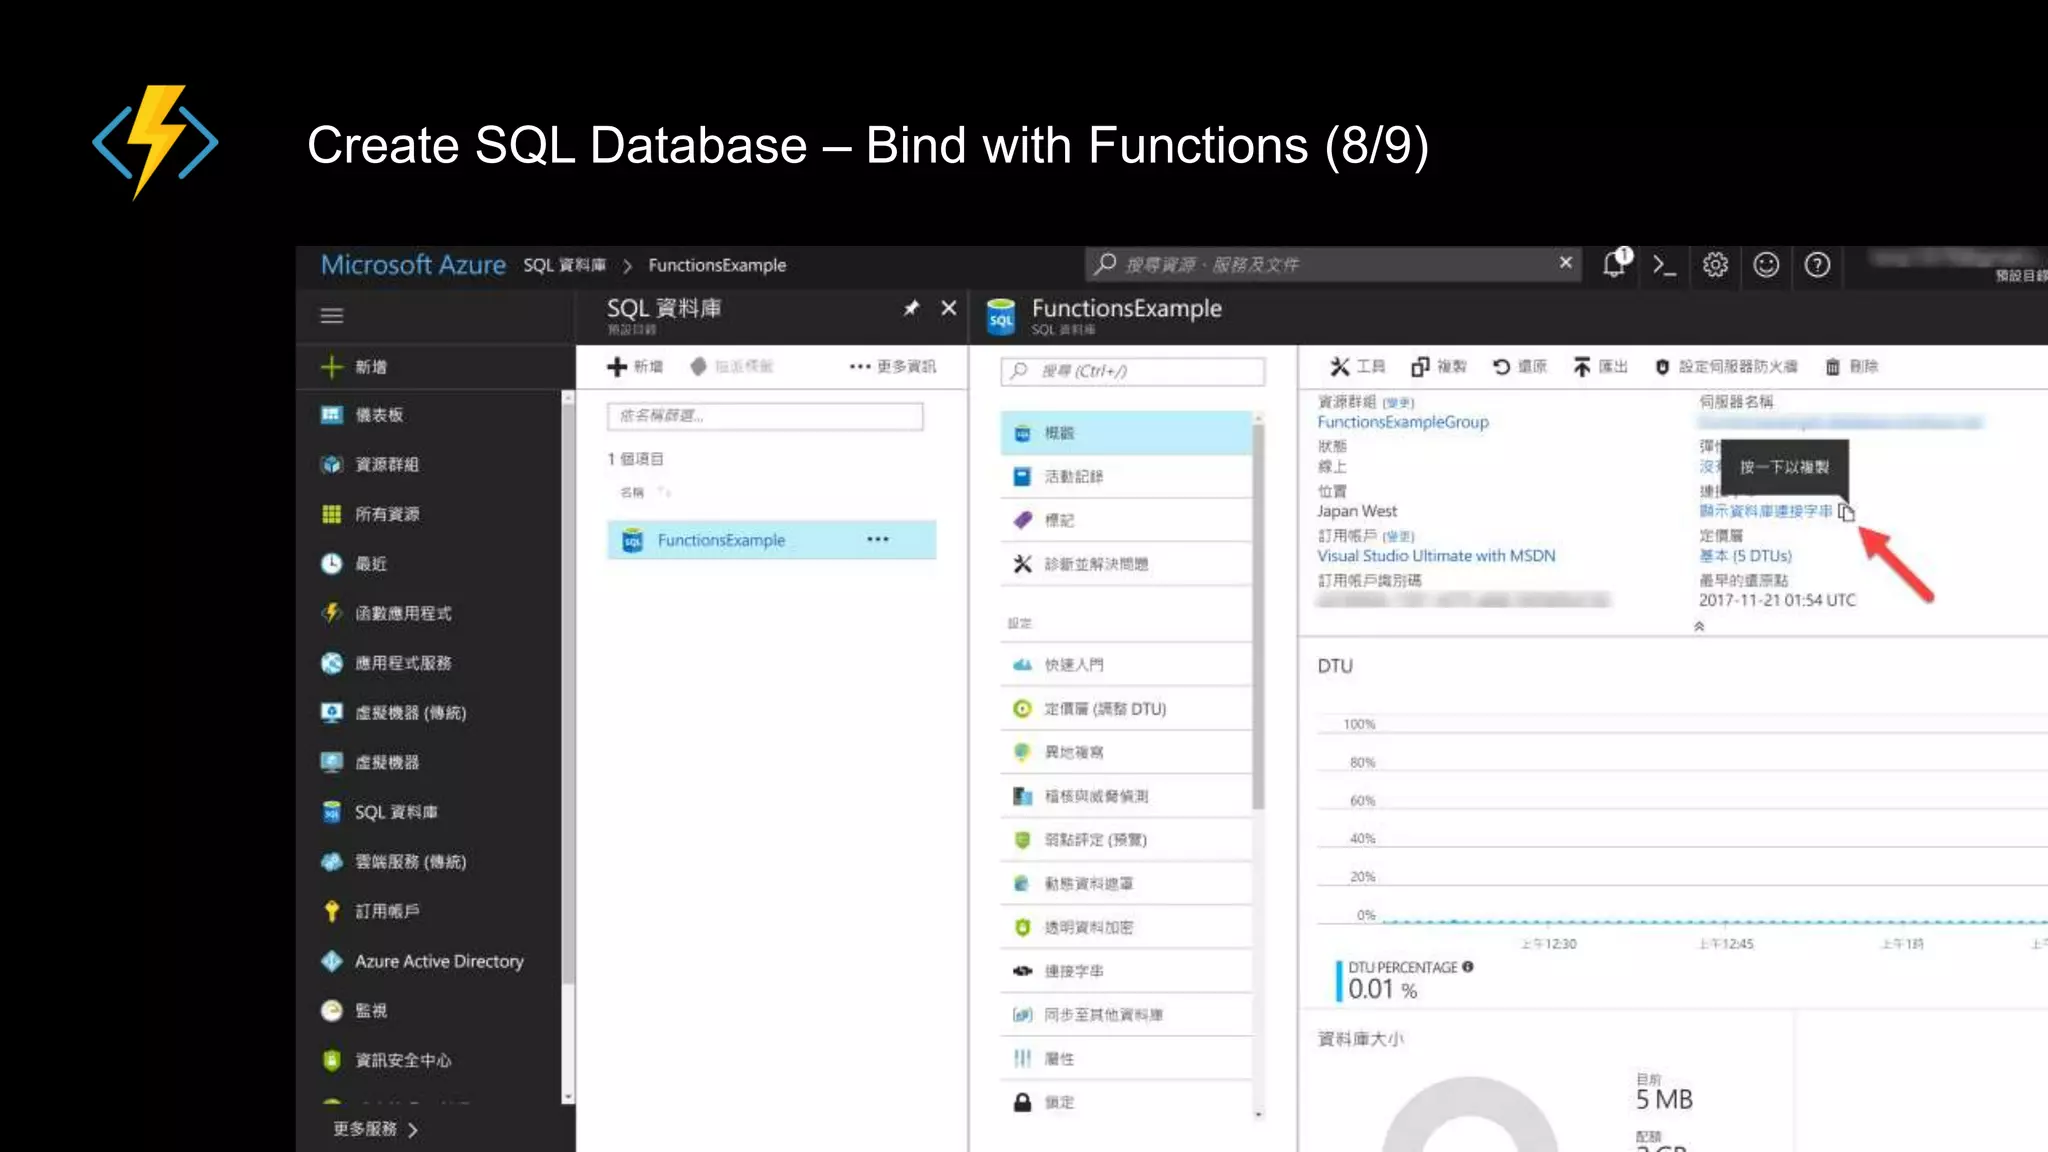Click the 虛擬機器 monitor icon

[332, 762]
